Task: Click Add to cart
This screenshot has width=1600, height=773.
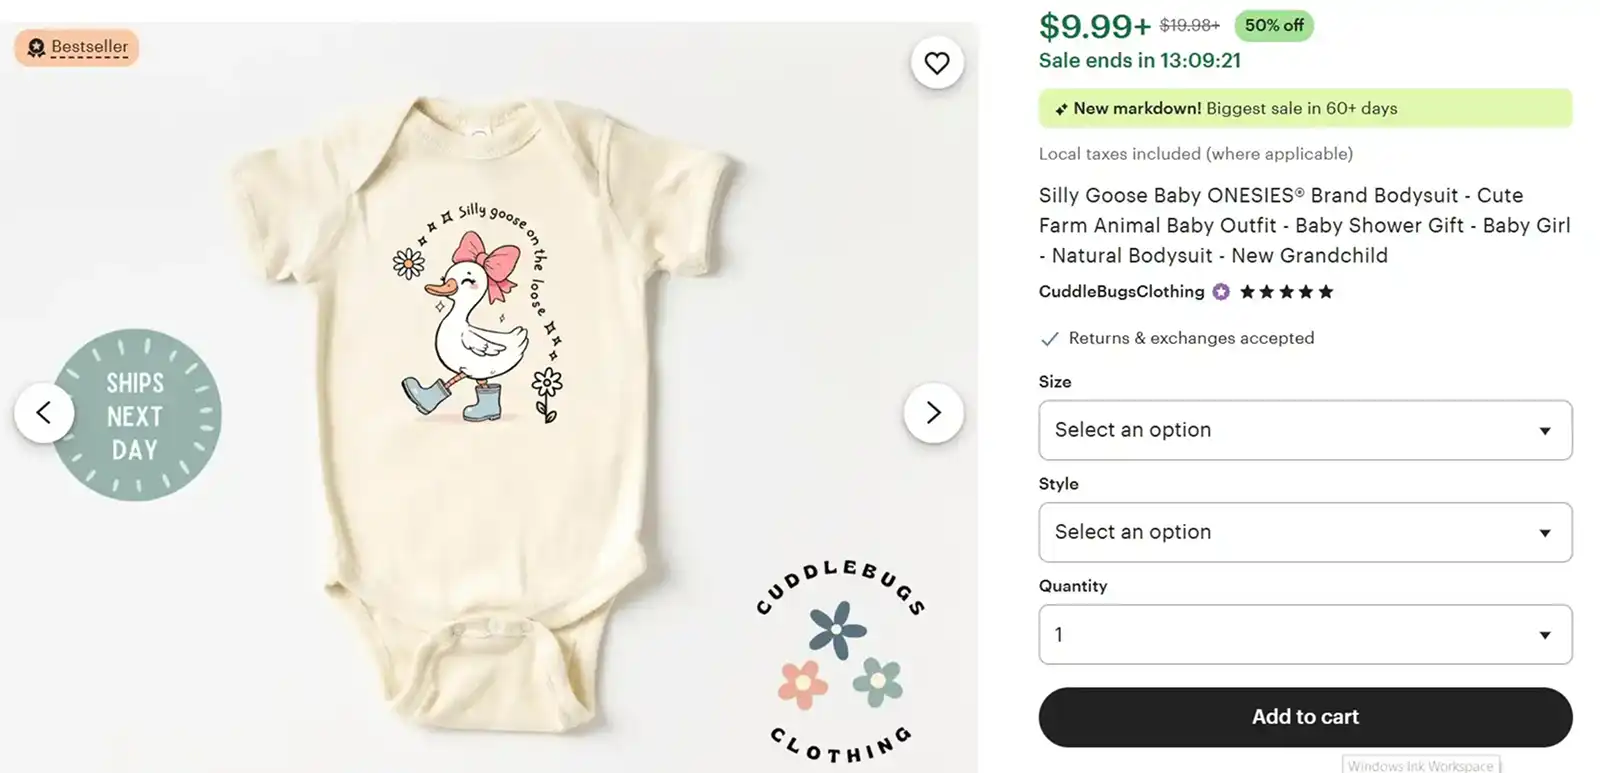Action: [x=1305, y=717]
